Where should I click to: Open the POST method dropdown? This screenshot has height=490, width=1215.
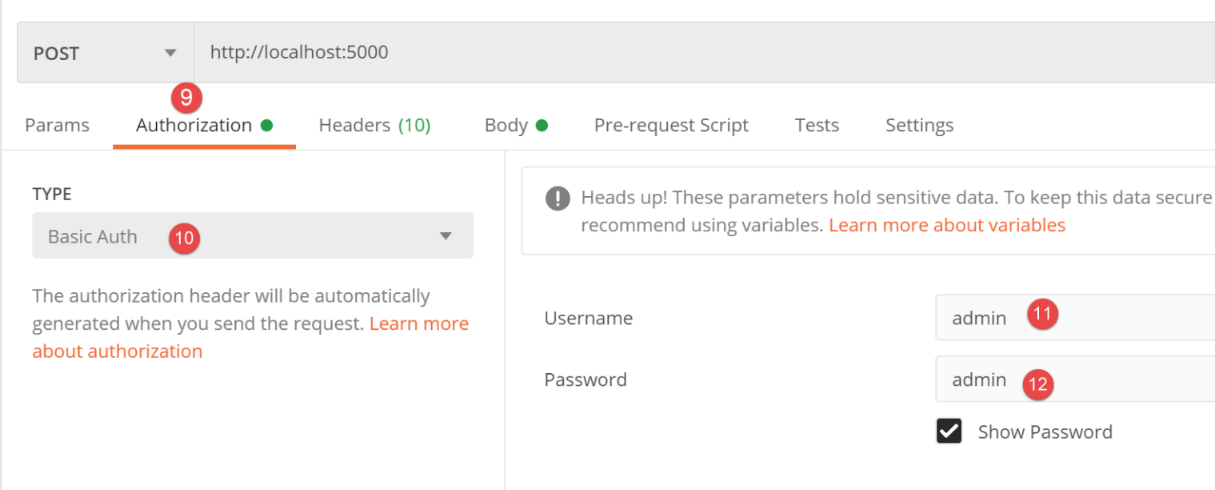(105, 53)
